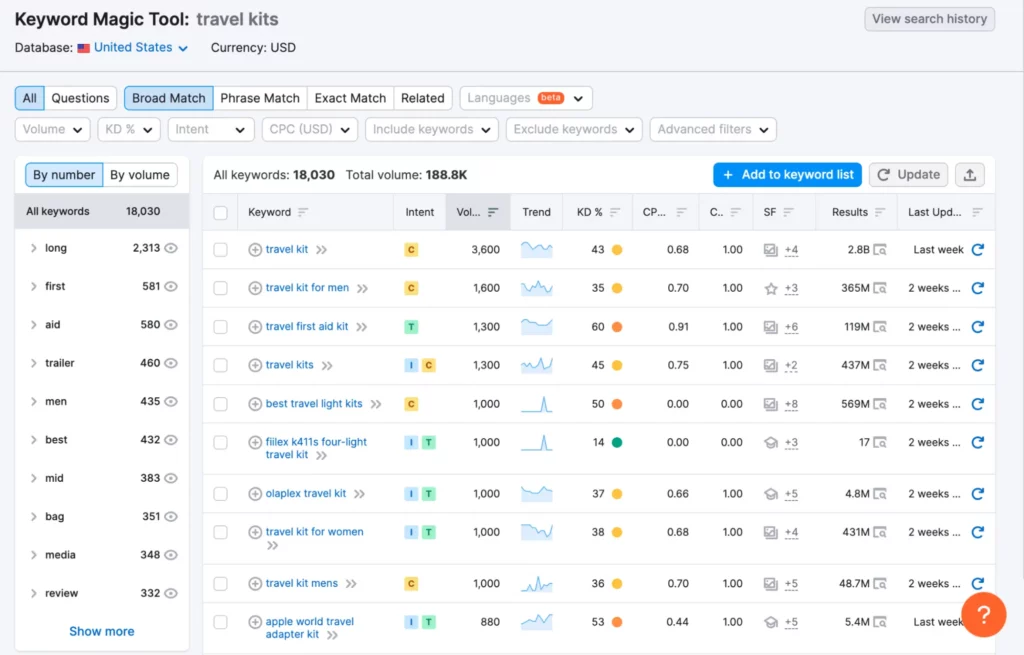Image resolution: width=1024 pixels, height=655 pixels.
Task: Click the blue refresh icon for "travel kit" row
Action: 978,249
